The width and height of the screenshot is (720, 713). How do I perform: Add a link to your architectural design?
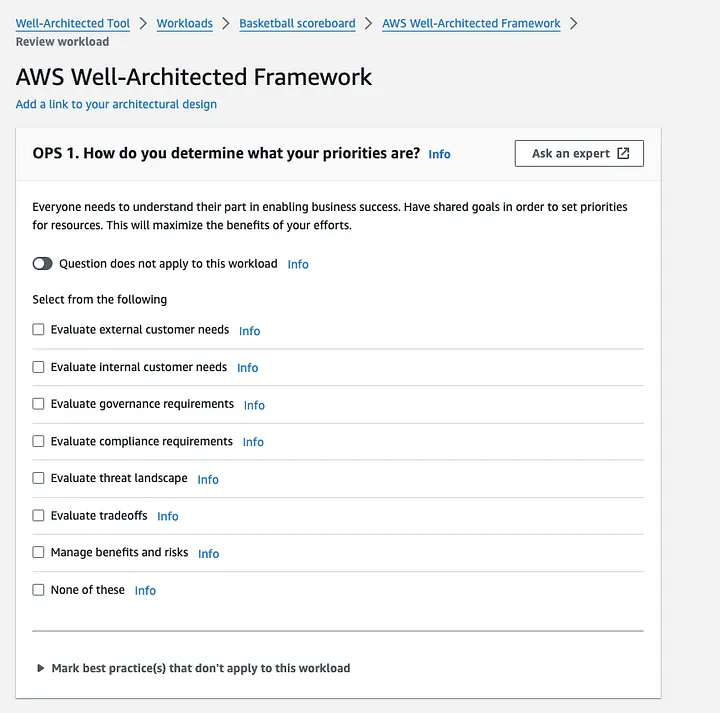tap(116, 104)
